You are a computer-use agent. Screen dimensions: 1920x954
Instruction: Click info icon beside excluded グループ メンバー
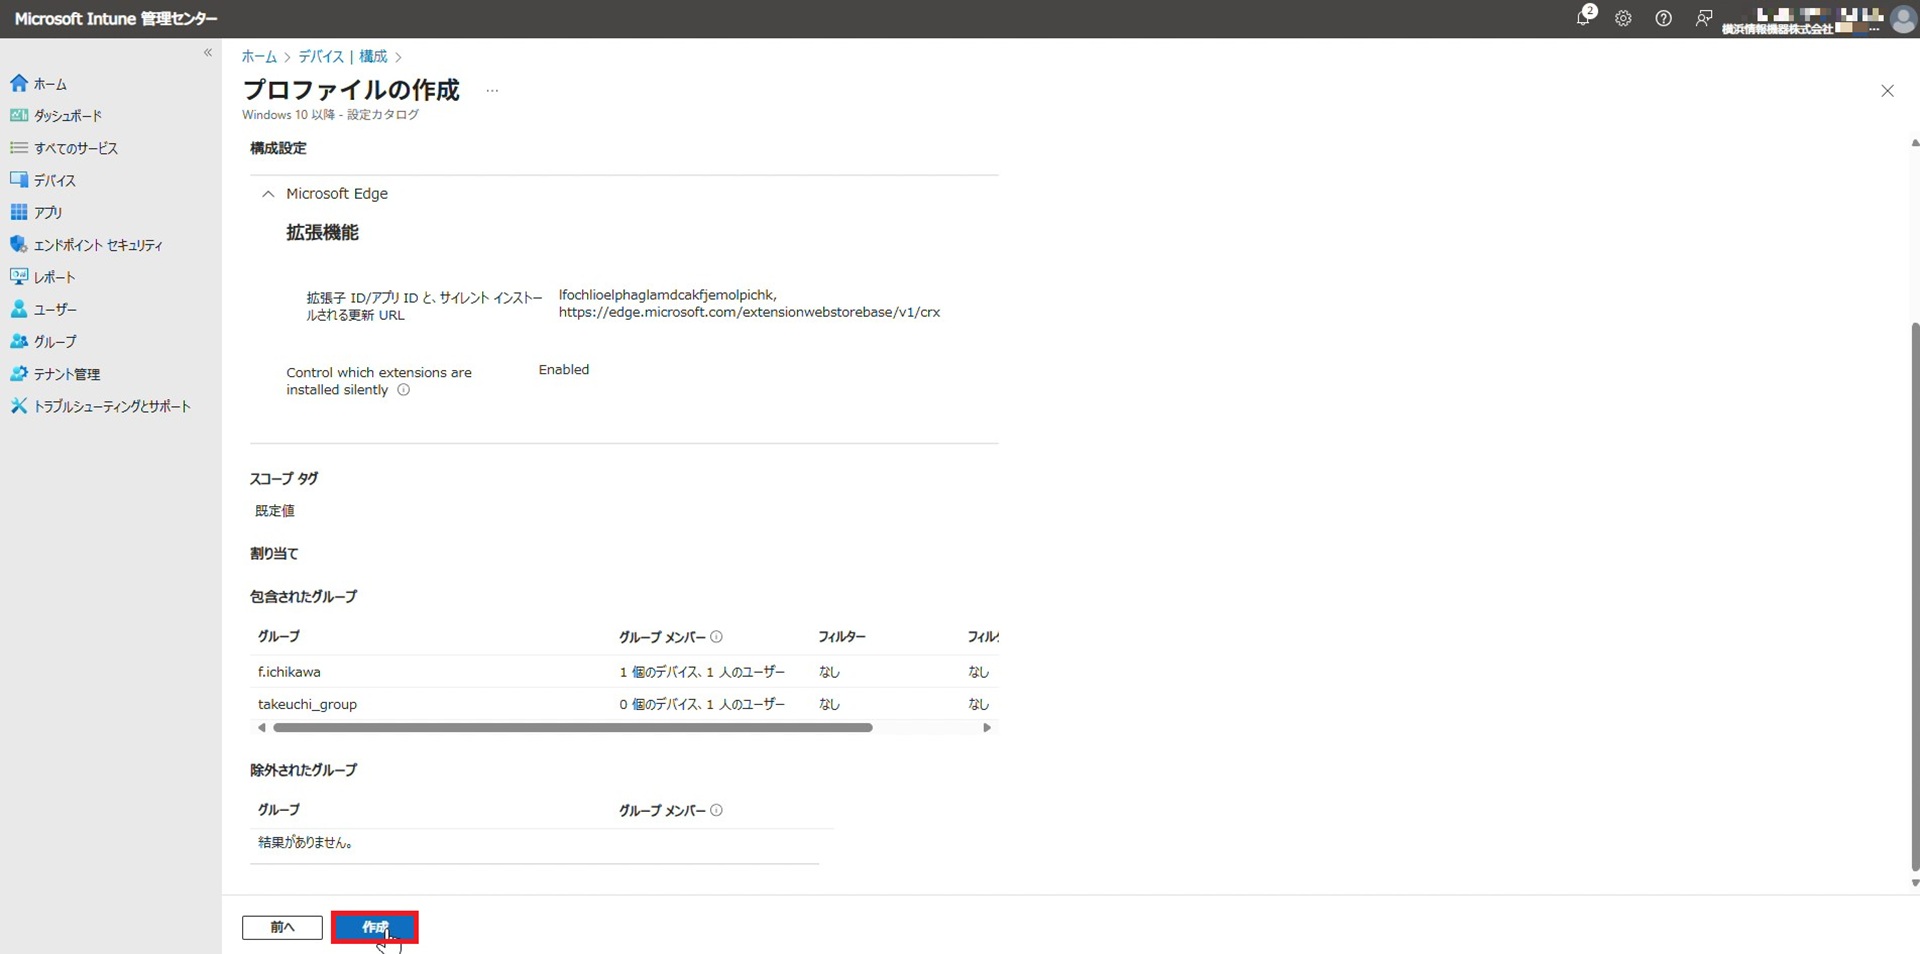click(x=716, y=811)
